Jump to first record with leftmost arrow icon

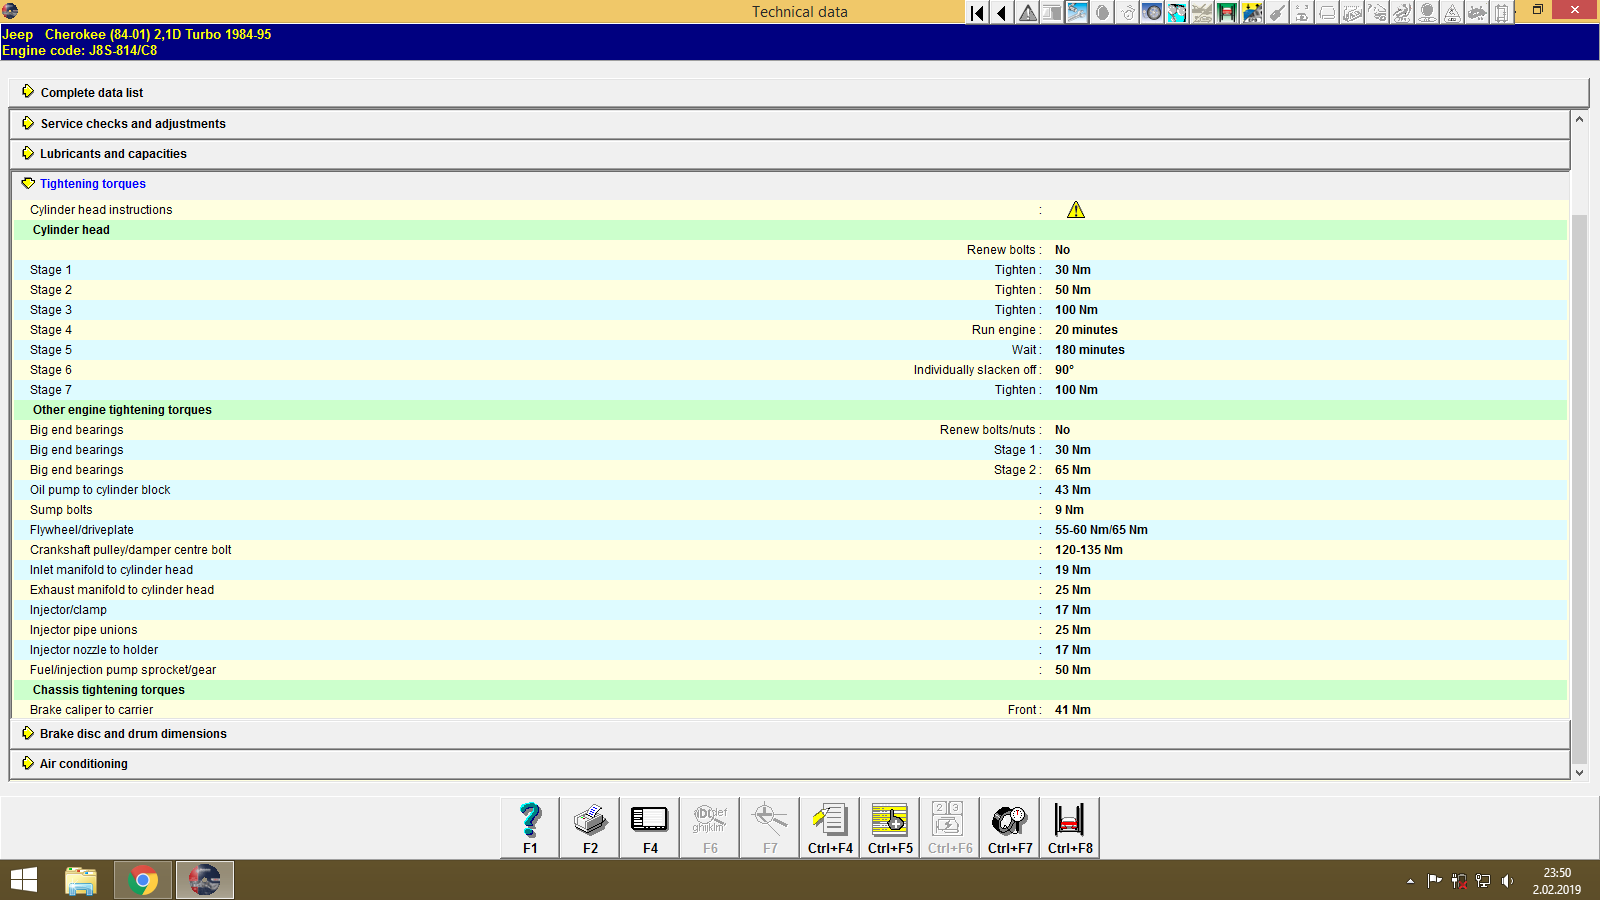[x=976, y=13]
